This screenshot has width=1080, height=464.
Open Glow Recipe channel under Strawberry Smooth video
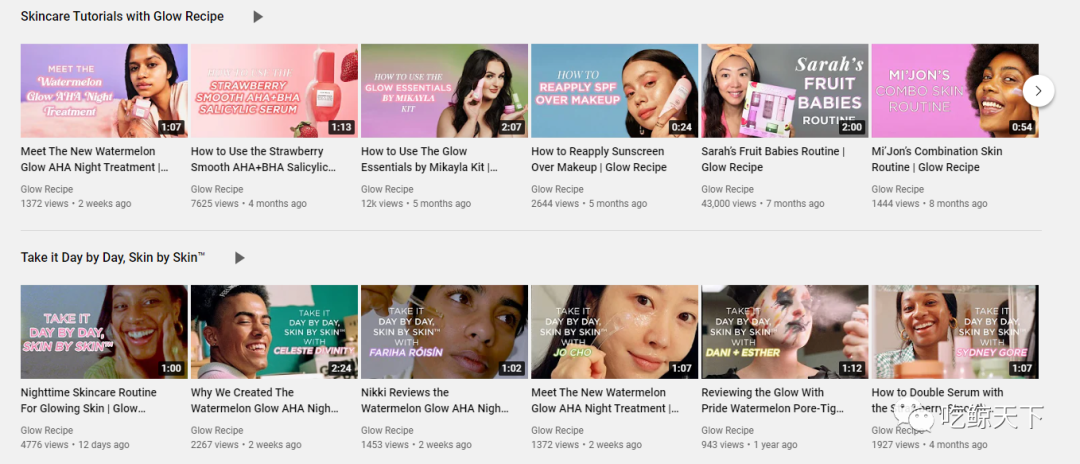pyautogui.click(x=217, y=189)
